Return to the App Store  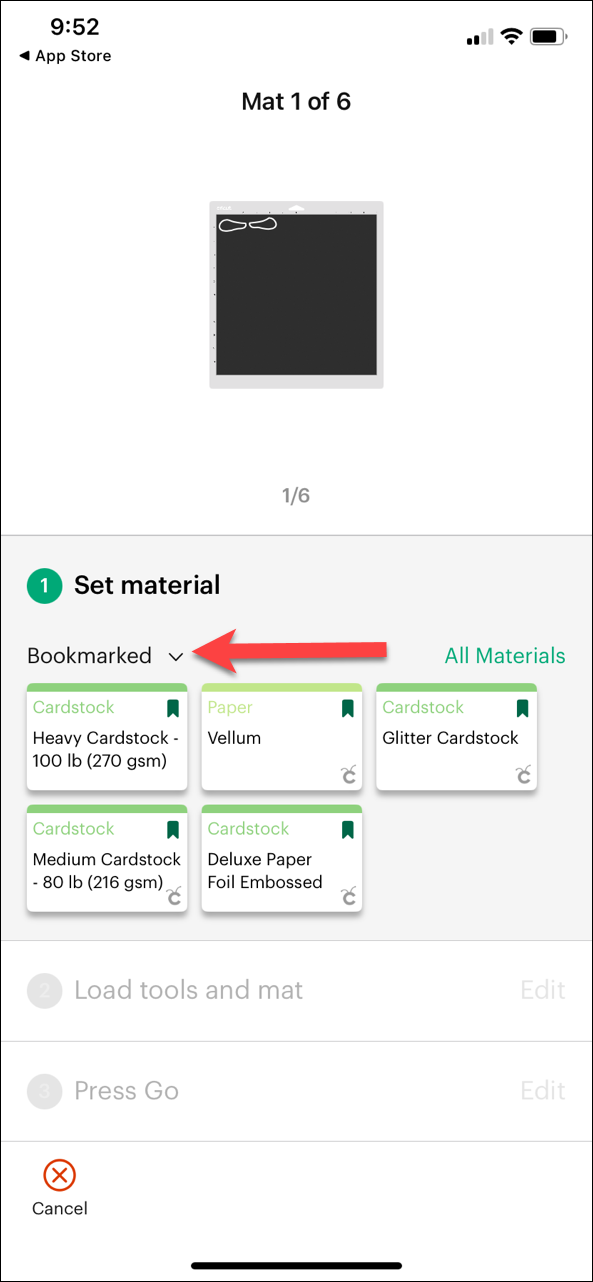coord(64,56)
